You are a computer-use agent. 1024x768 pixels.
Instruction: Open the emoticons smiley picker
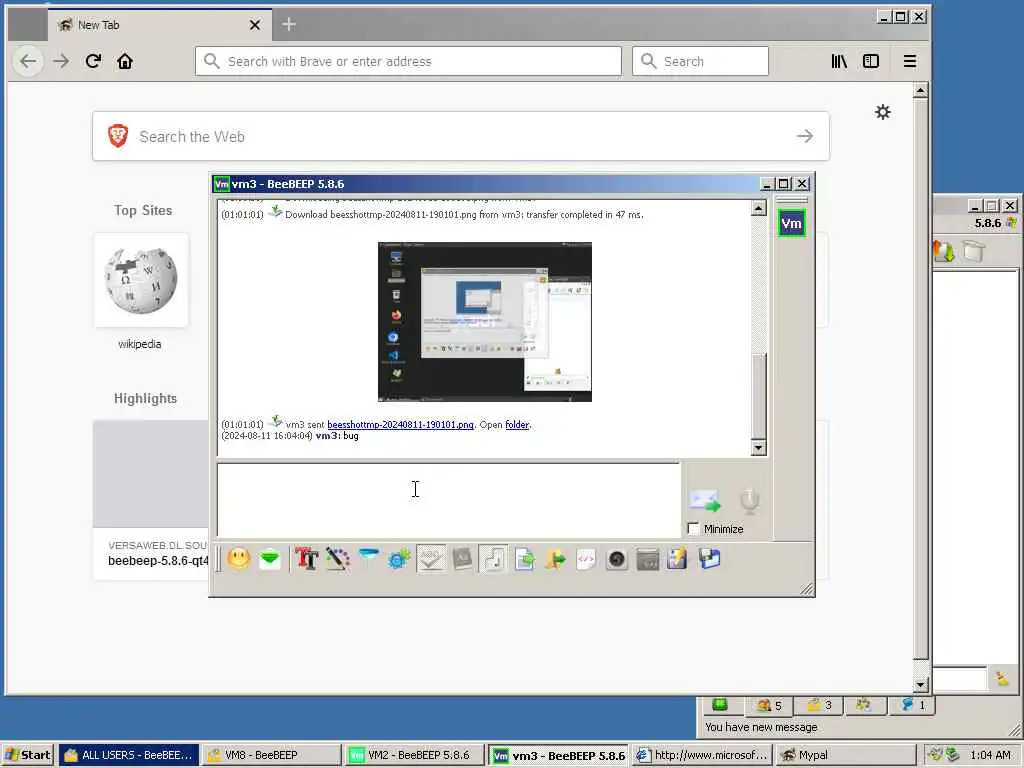tap(239, 559)
